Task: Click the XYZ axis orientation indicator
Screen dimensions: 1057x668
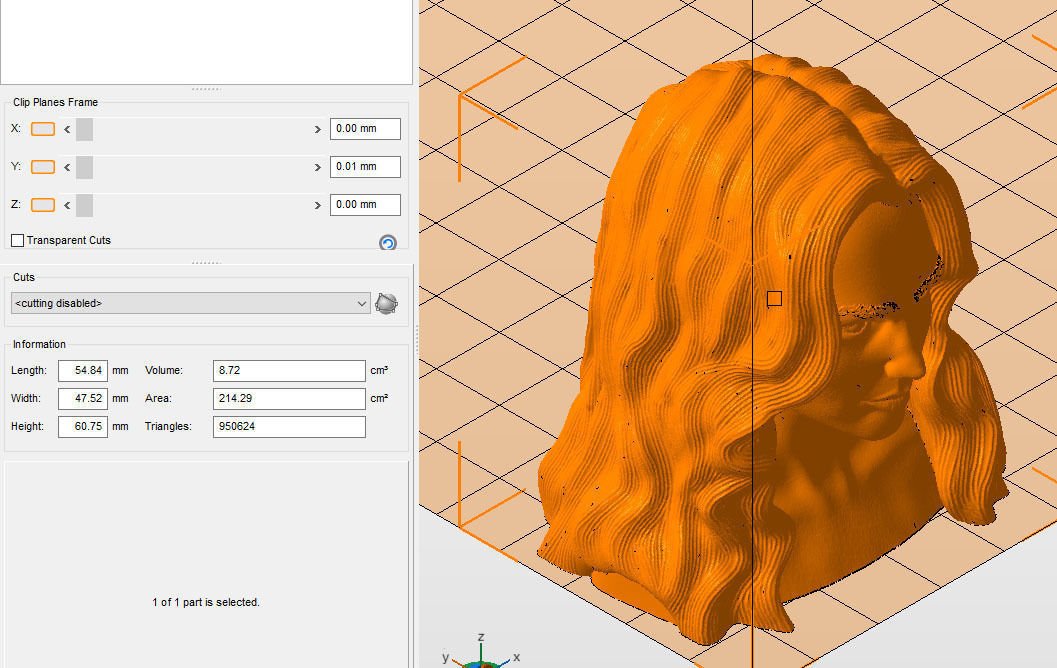Action: 481,653
